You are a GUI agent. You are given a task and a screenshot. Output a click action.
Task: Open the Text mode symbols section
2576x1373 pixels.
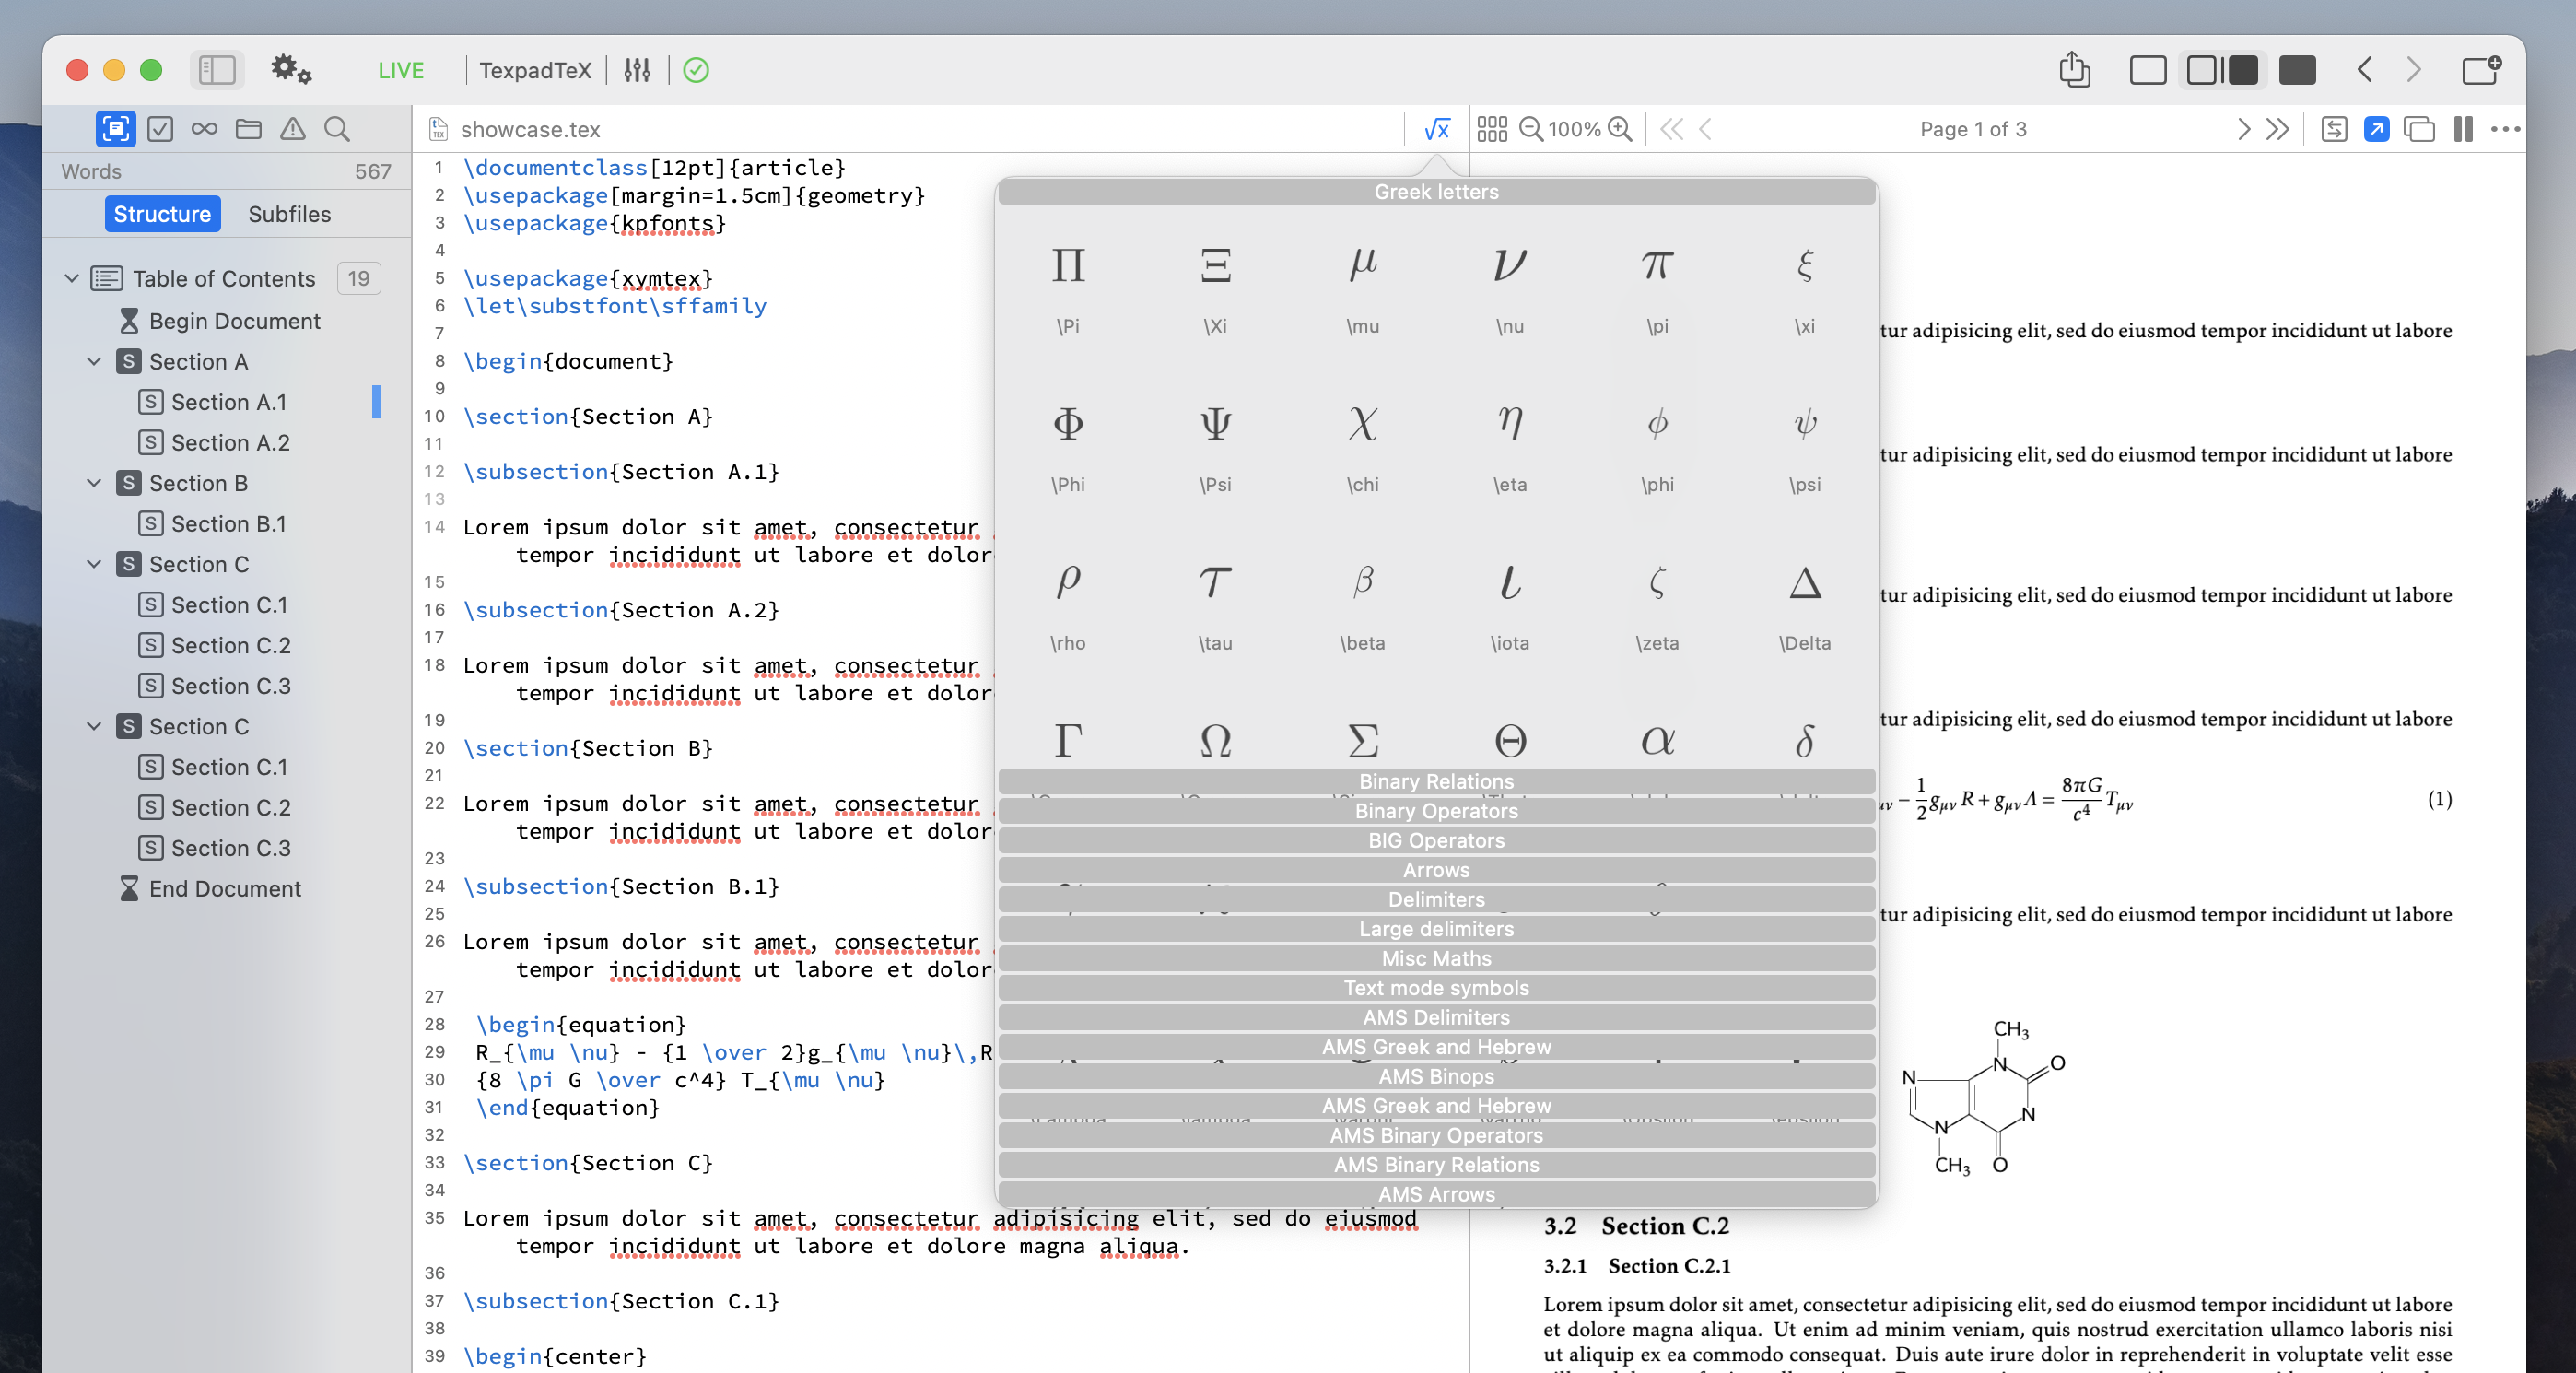[1436, 988]
